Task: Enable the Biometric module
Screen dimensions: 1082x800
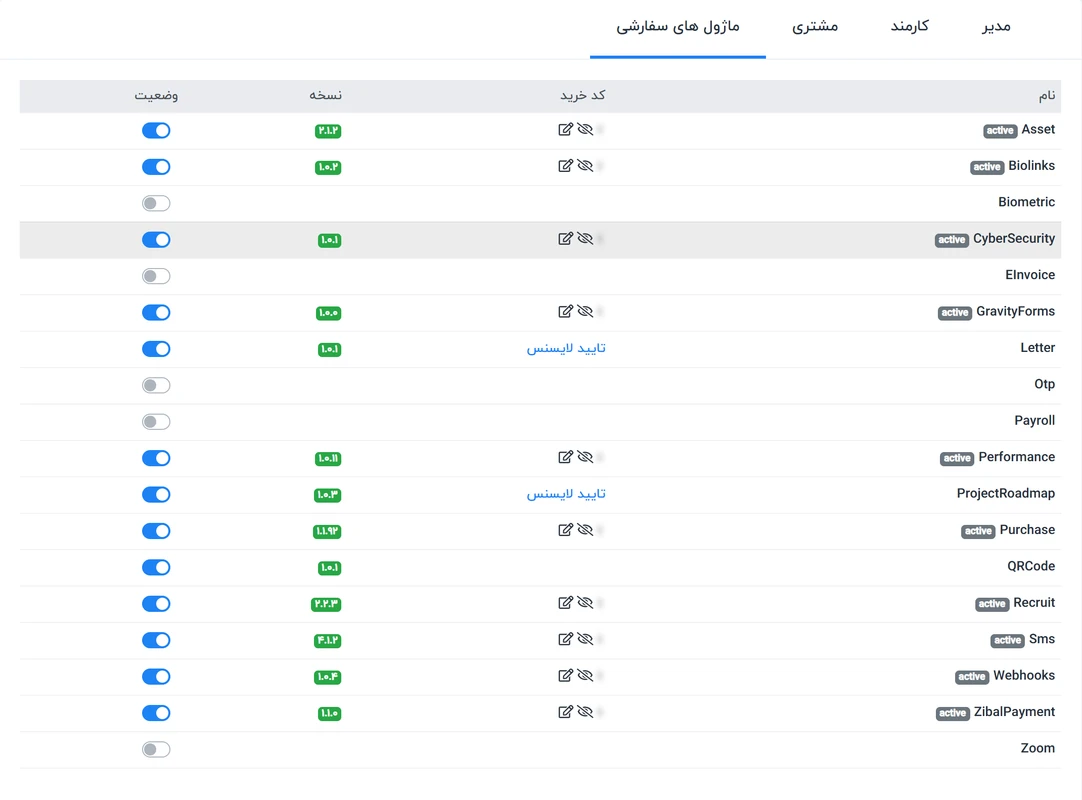Action: pos(156,203)
